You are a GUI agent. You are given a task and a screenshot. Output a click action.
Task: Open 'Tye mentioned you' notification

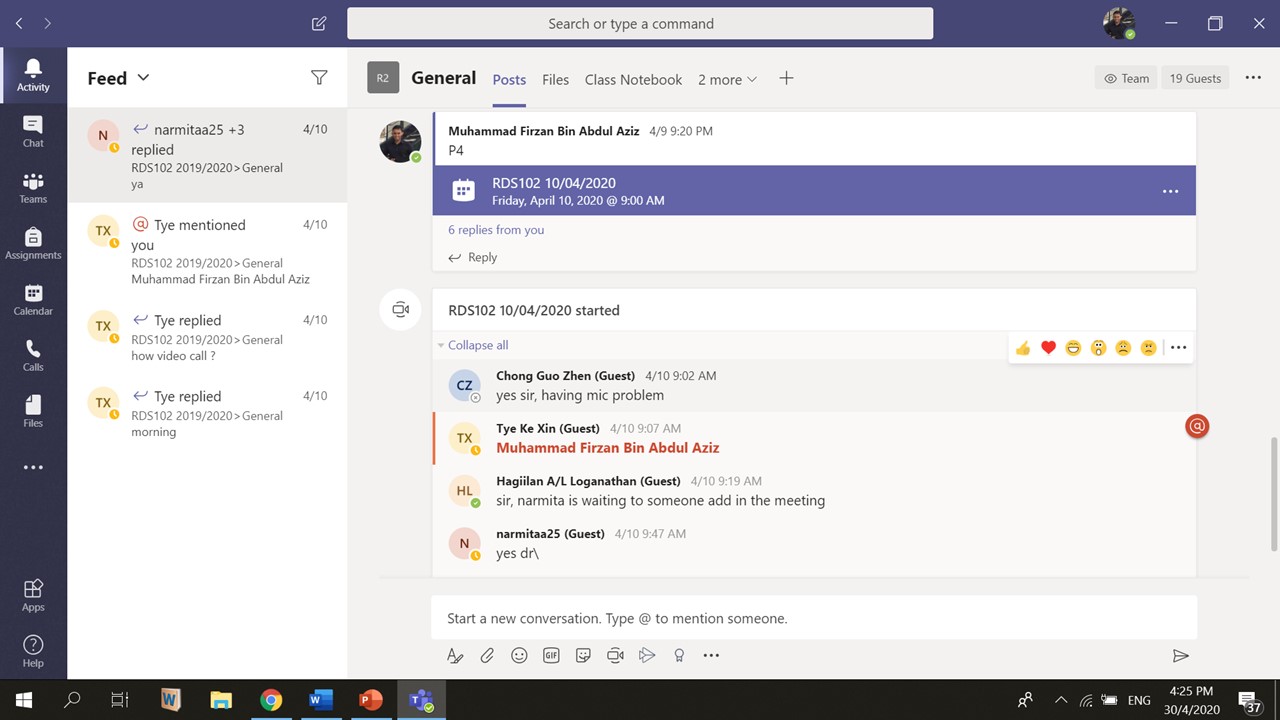207,251
